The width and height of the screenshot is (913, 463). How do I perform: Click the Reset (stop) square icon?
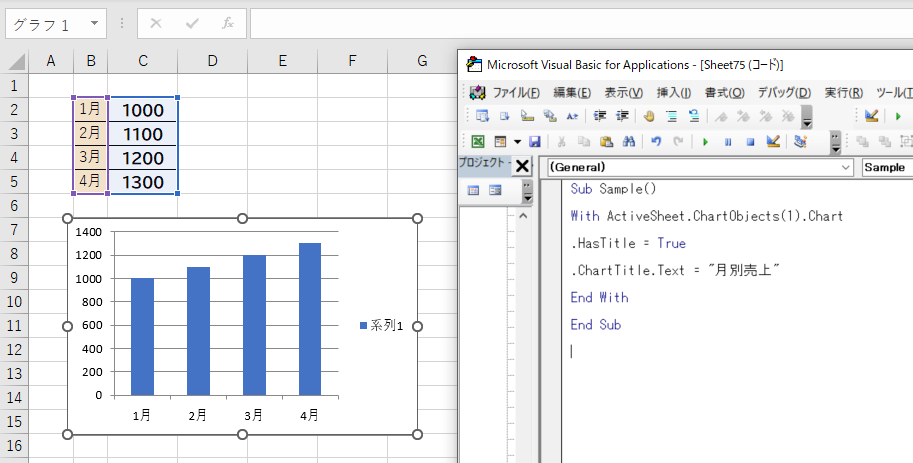pos(749,142)
